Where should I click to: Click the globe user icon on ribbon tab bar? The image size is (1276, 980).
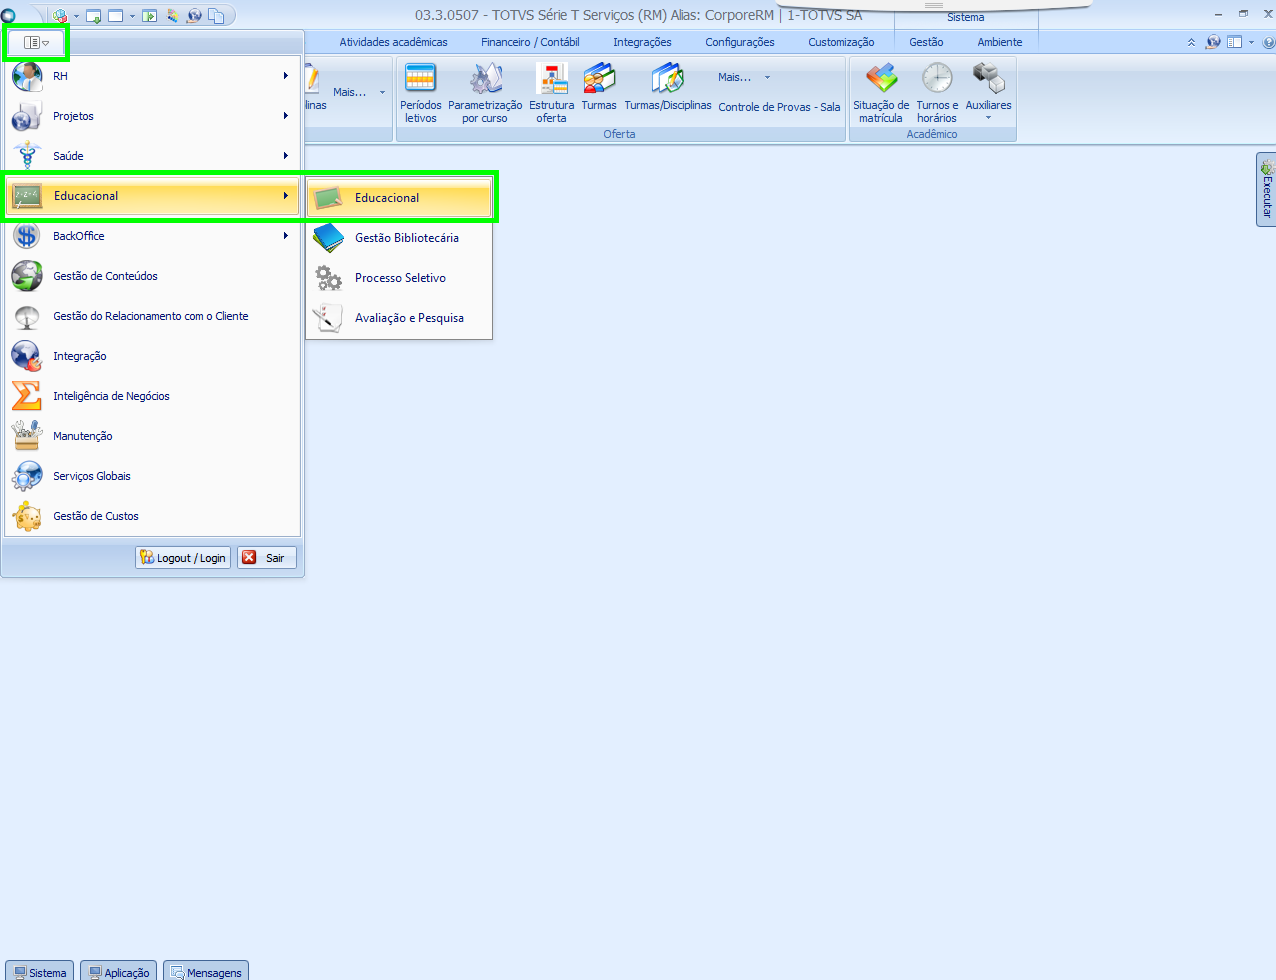(1213, 42)
